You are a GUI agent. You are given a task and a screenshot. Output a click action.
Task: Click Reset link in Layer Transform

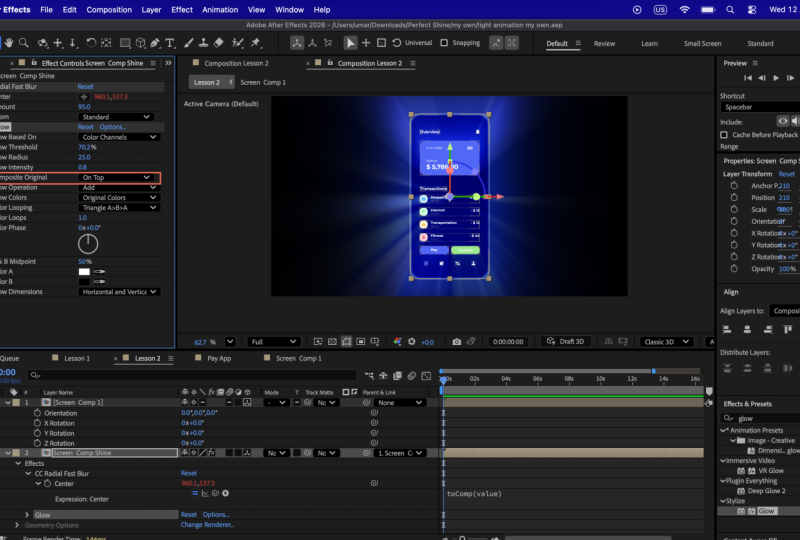pos(786,174)
